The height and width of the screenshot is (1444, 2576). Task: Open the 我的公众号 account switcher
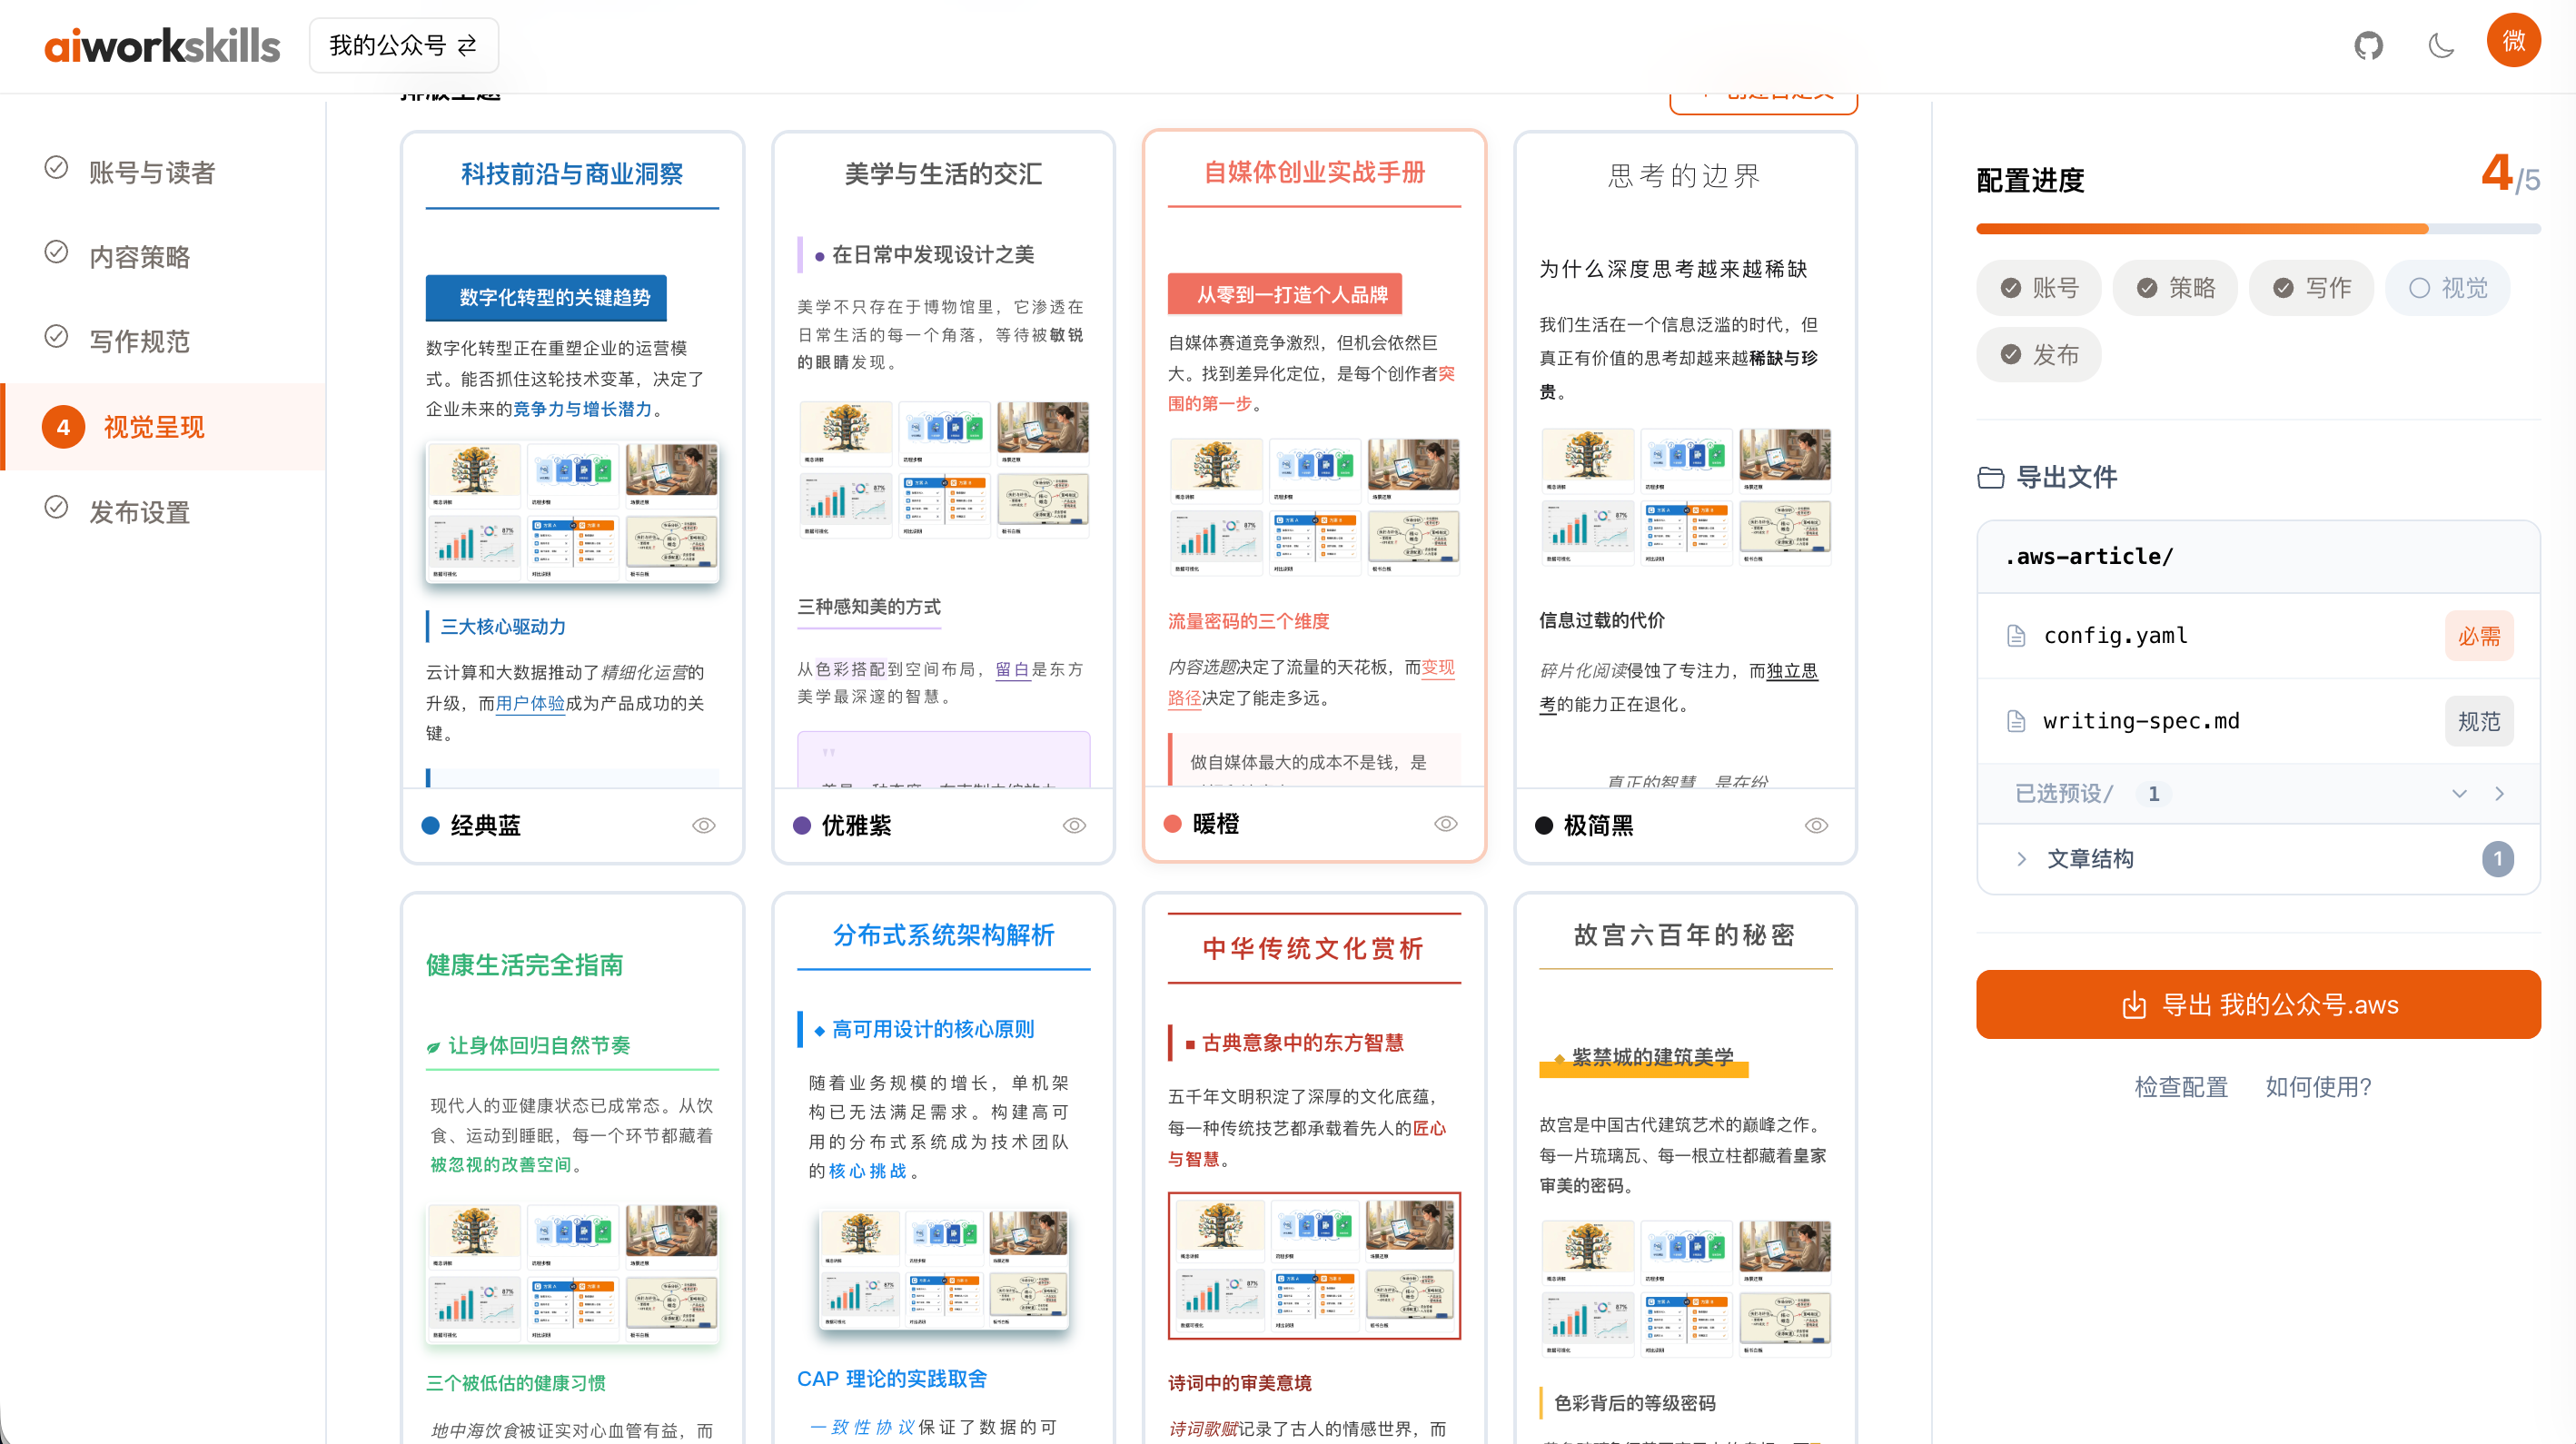point(403,45)
